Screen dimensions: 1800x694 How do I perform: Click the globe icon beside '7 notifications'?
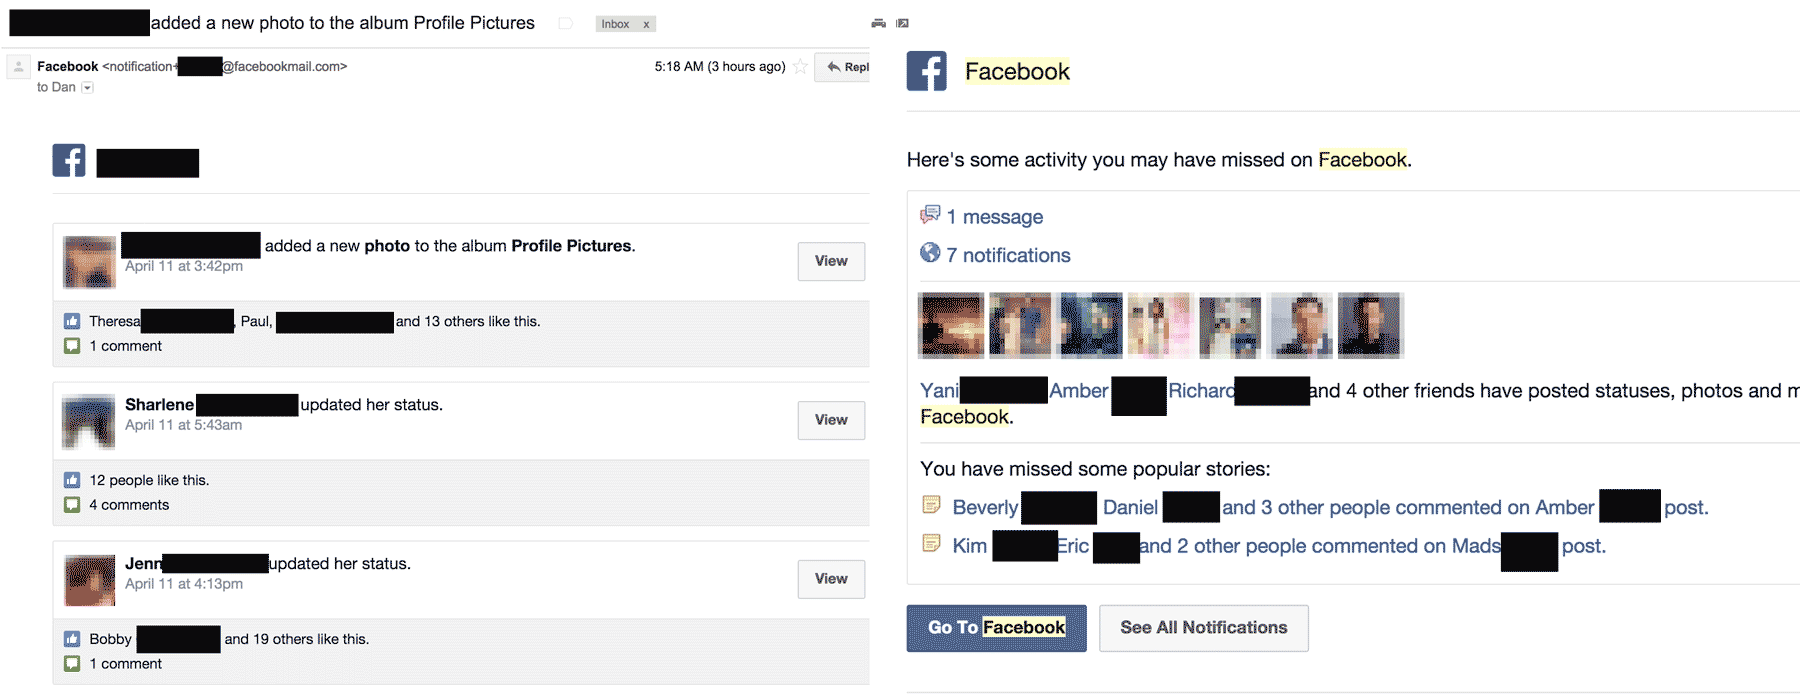coord(930,253)
